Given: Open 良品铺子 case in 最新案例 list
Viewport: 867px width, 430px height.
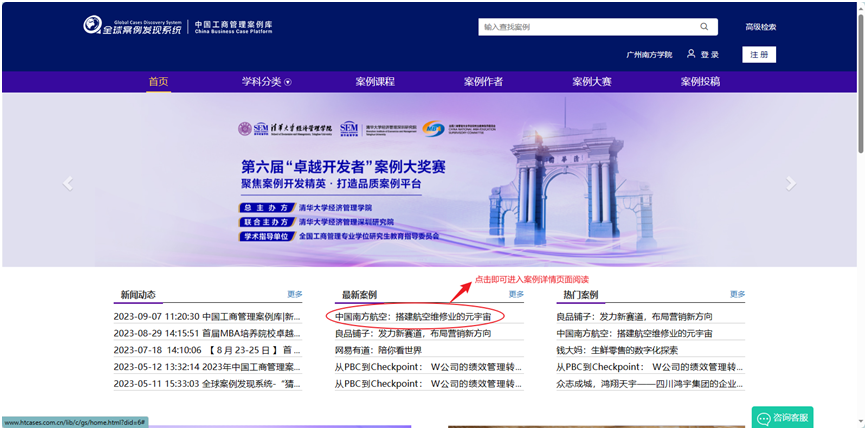Looking at the screenshot, I should click(412, 333).
